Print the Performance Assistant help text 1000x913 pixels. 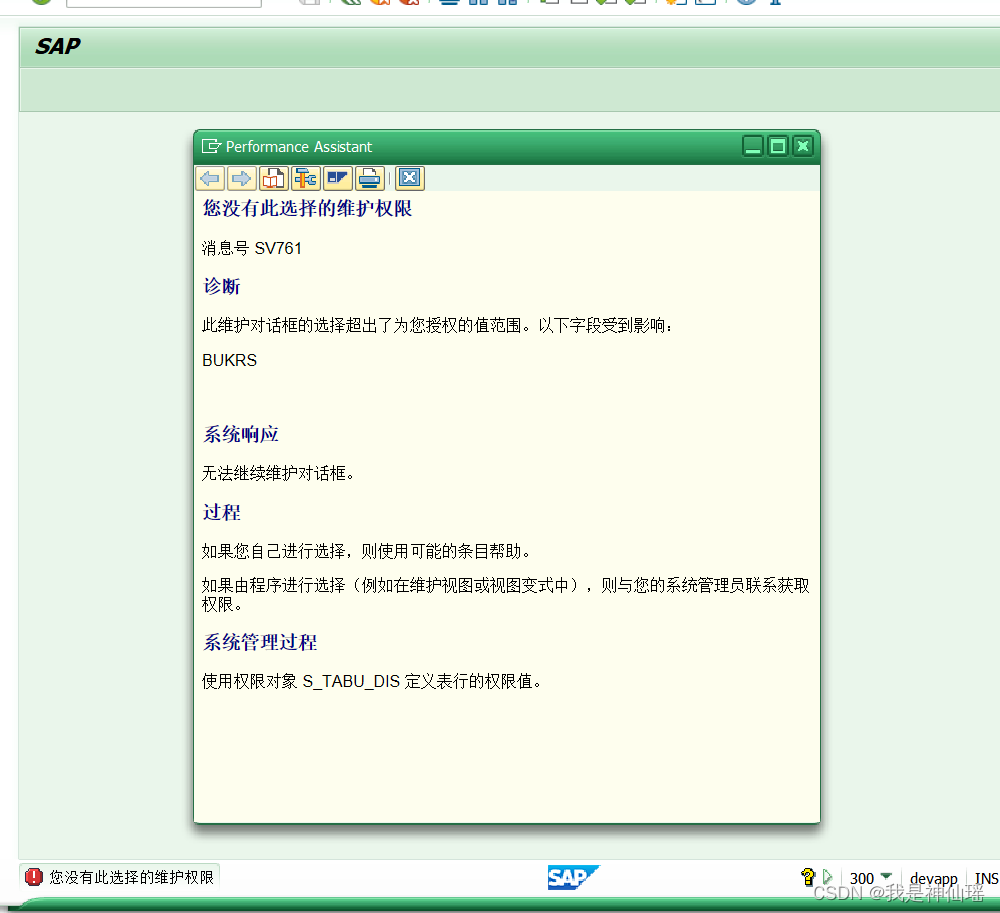[x=369, y=177]
